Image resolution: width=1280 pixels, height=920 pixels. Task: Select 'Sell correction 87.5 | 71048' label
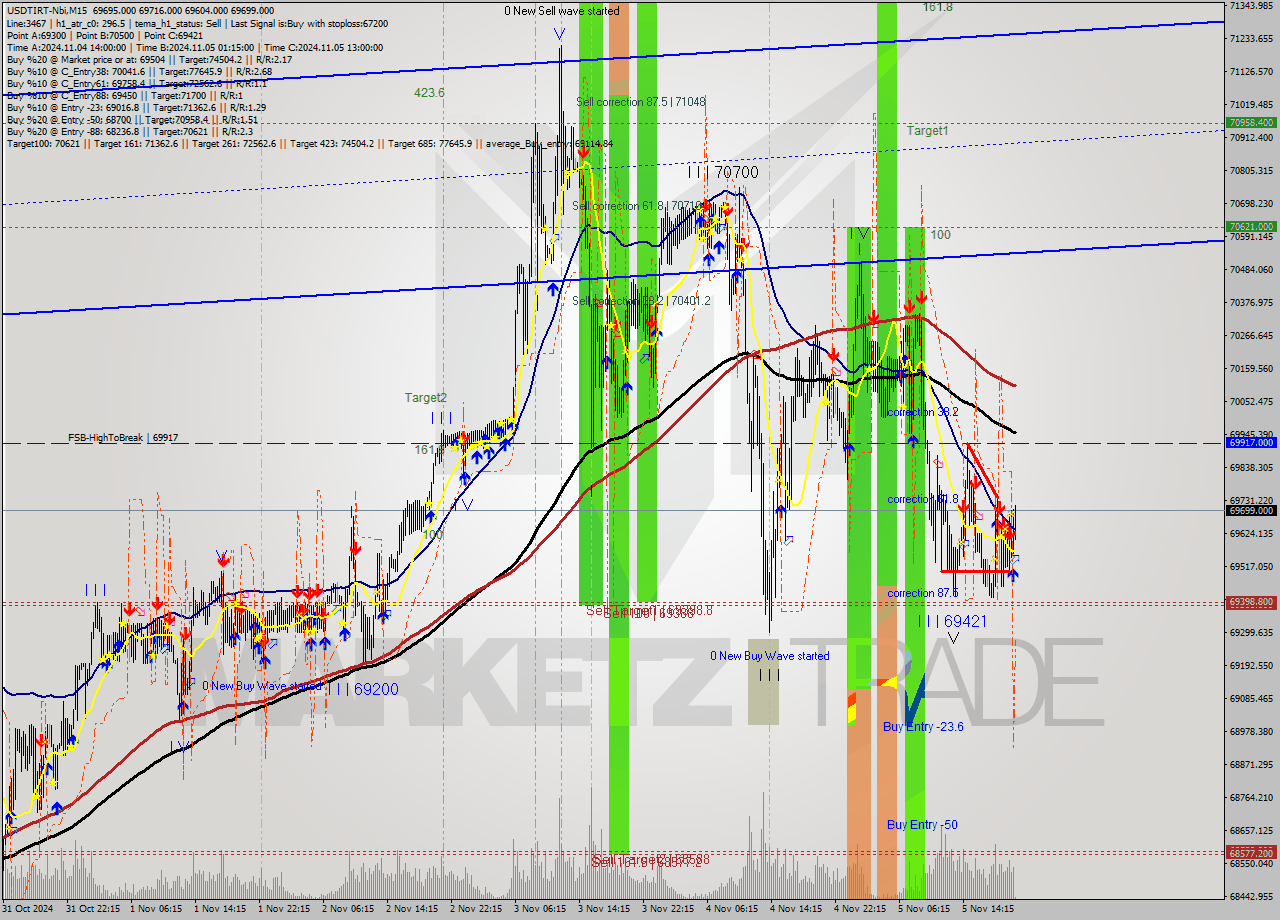click(641, 102)
